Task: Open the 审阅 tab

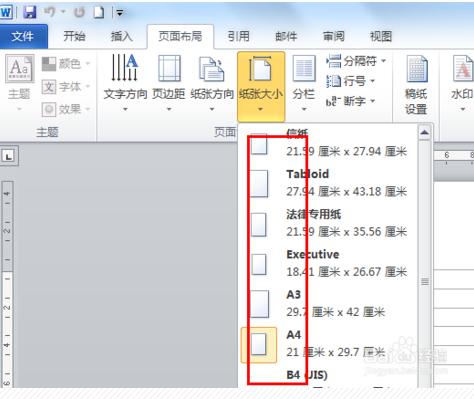Action: point(333,36)
